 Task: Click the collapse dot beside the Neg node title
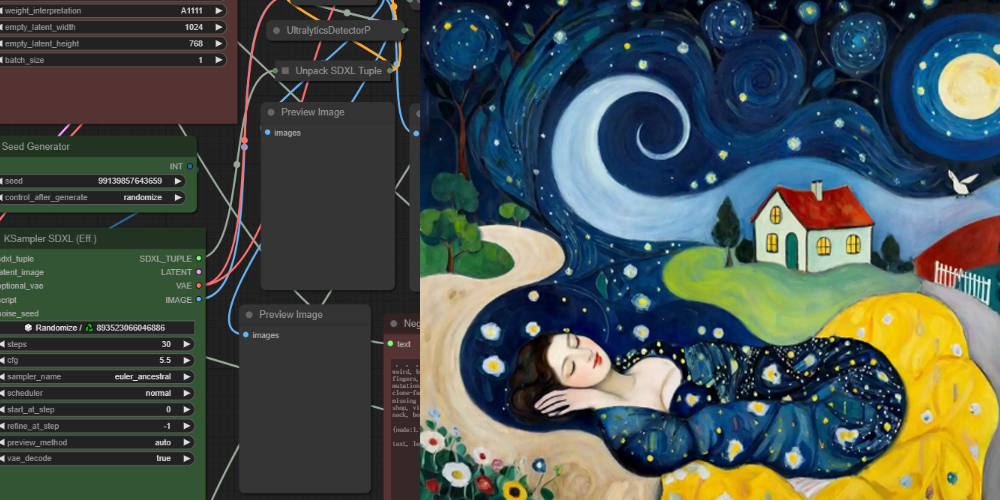coord(393,323)
